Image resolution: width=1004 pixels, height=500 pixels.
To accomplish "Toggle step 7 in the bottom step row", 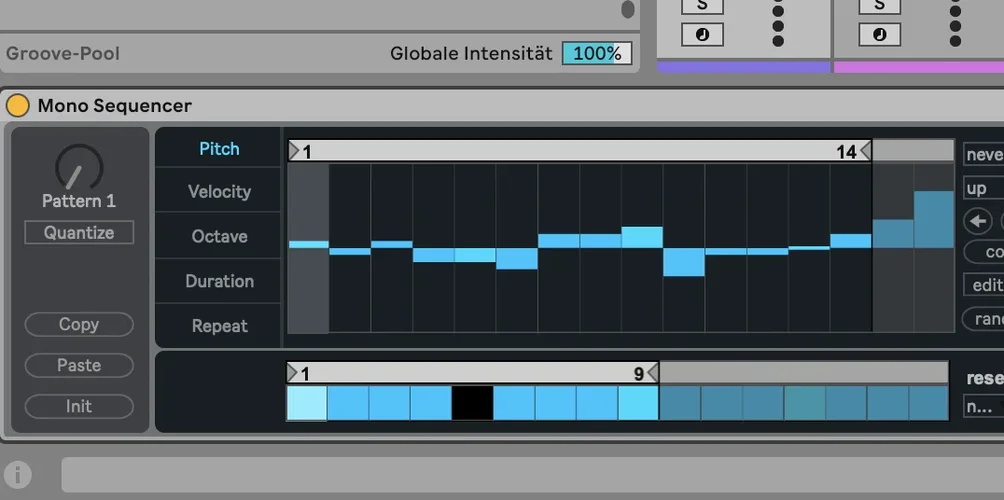I will tap(556, 403).
